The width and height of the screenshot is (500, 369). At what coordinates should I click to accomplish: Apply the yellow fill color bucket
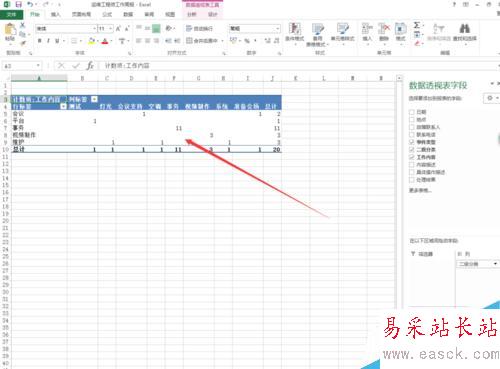point(91,41)
